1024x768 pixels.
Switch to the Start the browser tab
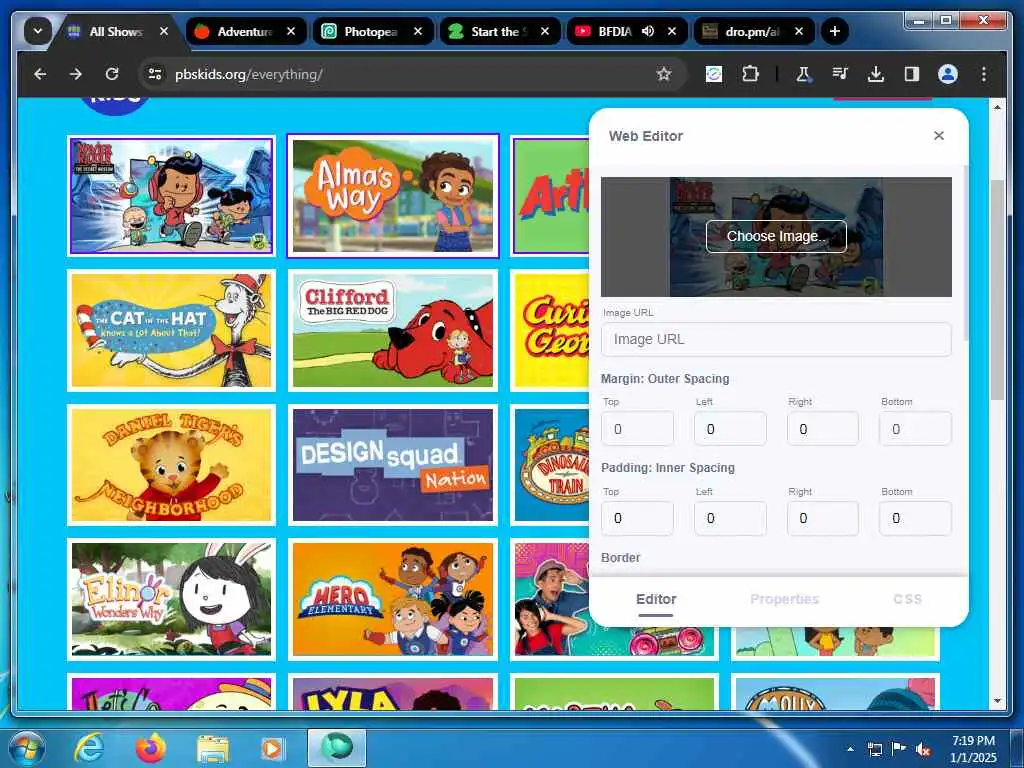tap(500, 31)
